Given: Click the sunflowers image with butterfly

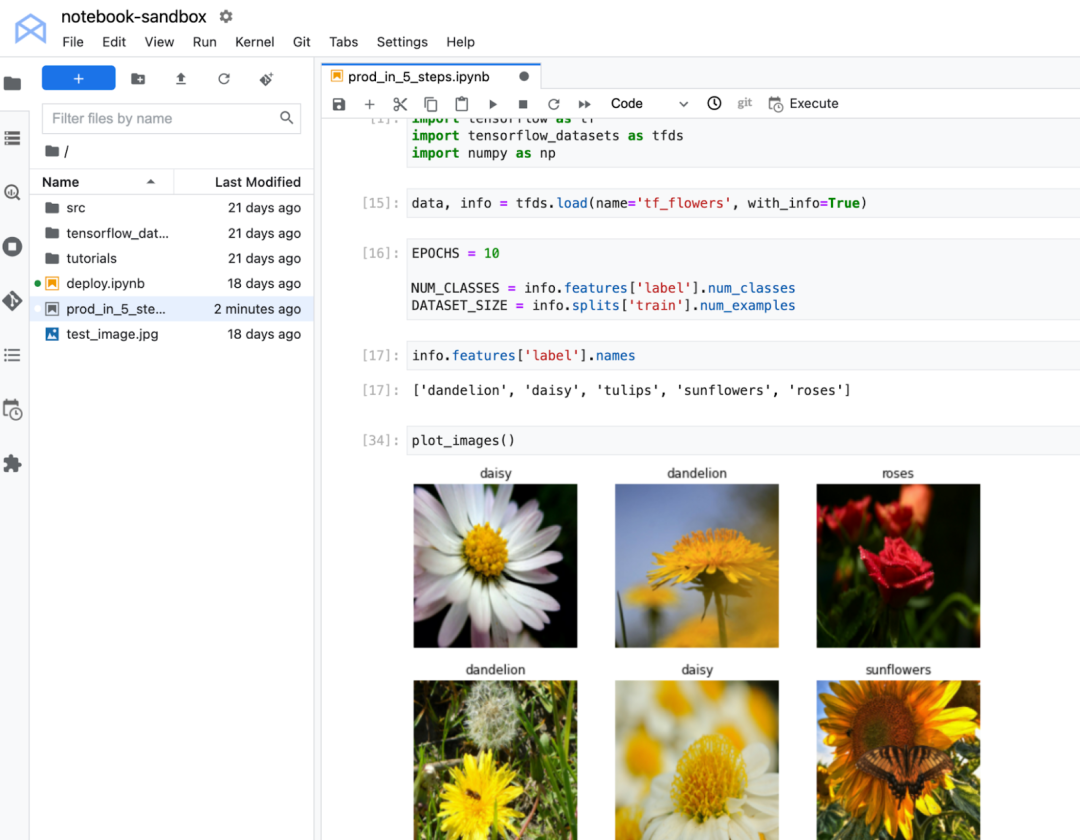Looking at the screenshot, I should point(898,759).
